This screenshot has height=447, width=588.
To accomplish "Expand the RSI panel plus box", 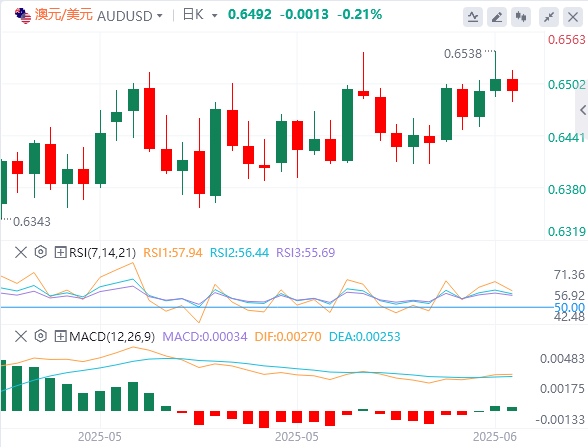I will pos(60,252).
